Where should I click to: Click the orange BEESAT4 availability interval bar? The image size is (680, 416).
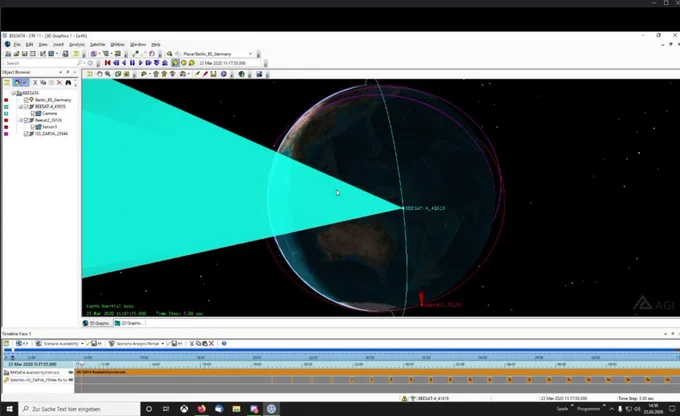(x=377, y=372)
